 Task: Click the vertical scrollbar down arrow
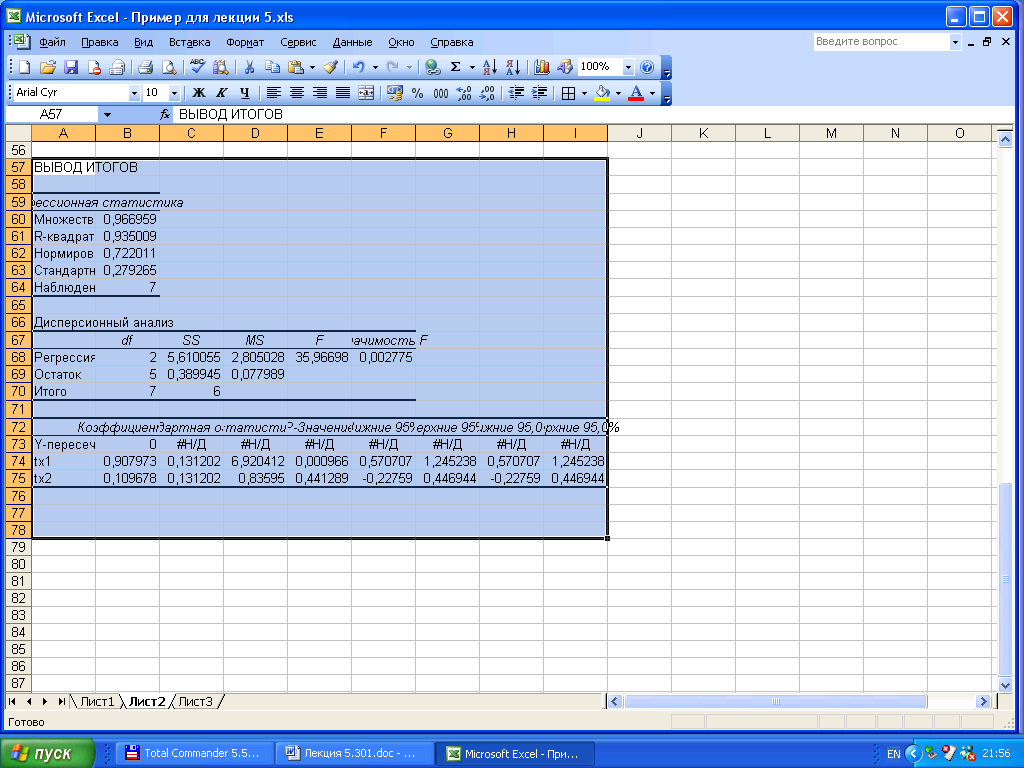pos(1005,685)
